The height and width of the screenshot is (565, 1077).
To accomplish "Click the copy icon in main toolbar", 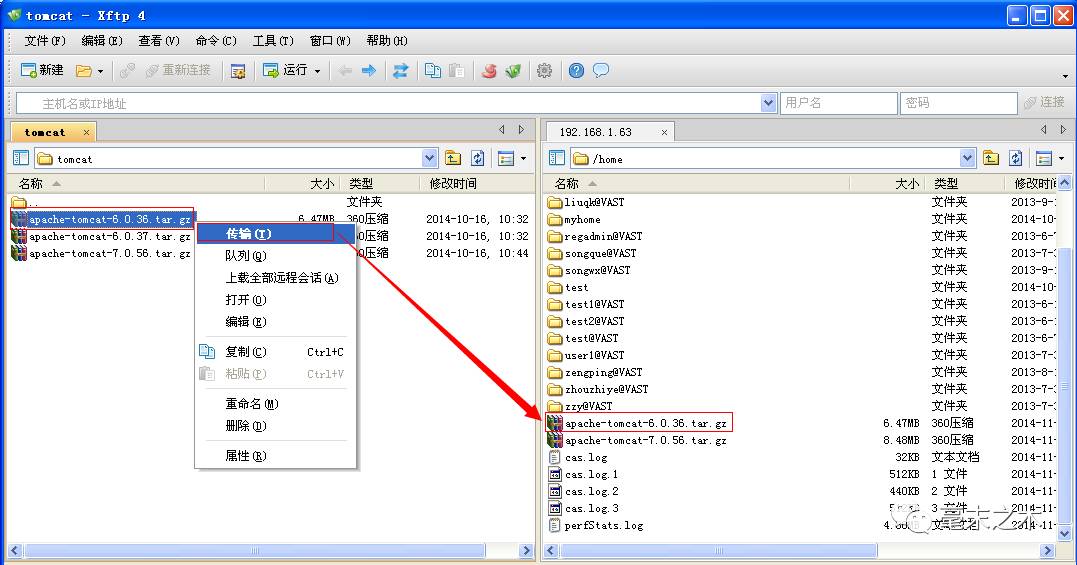I will click(433, 71).
